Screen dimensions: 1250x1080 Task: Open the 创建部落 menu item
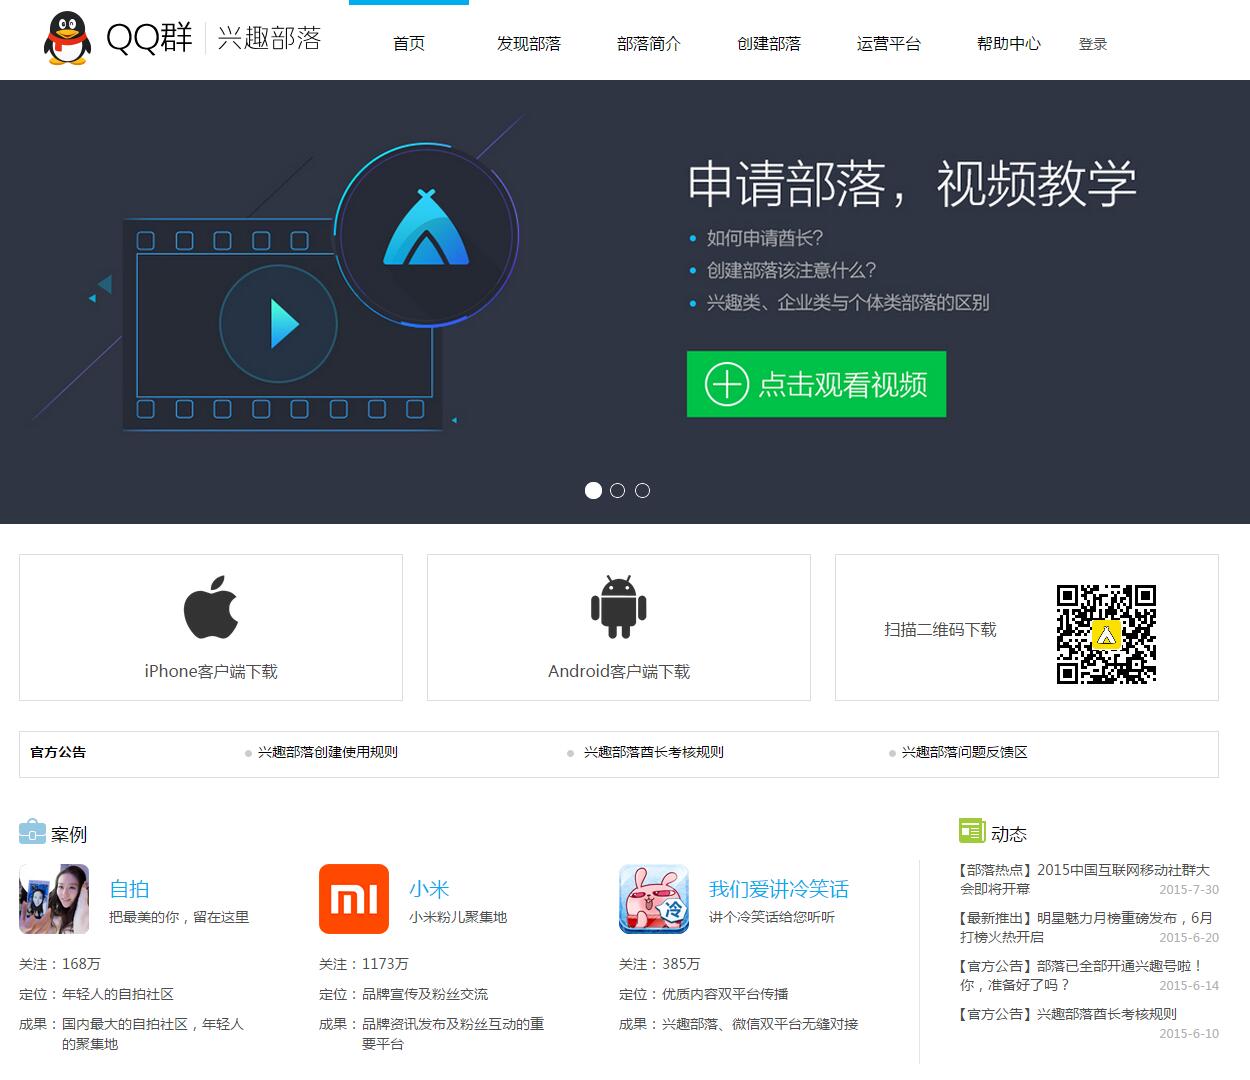click(x=769, y=43)
